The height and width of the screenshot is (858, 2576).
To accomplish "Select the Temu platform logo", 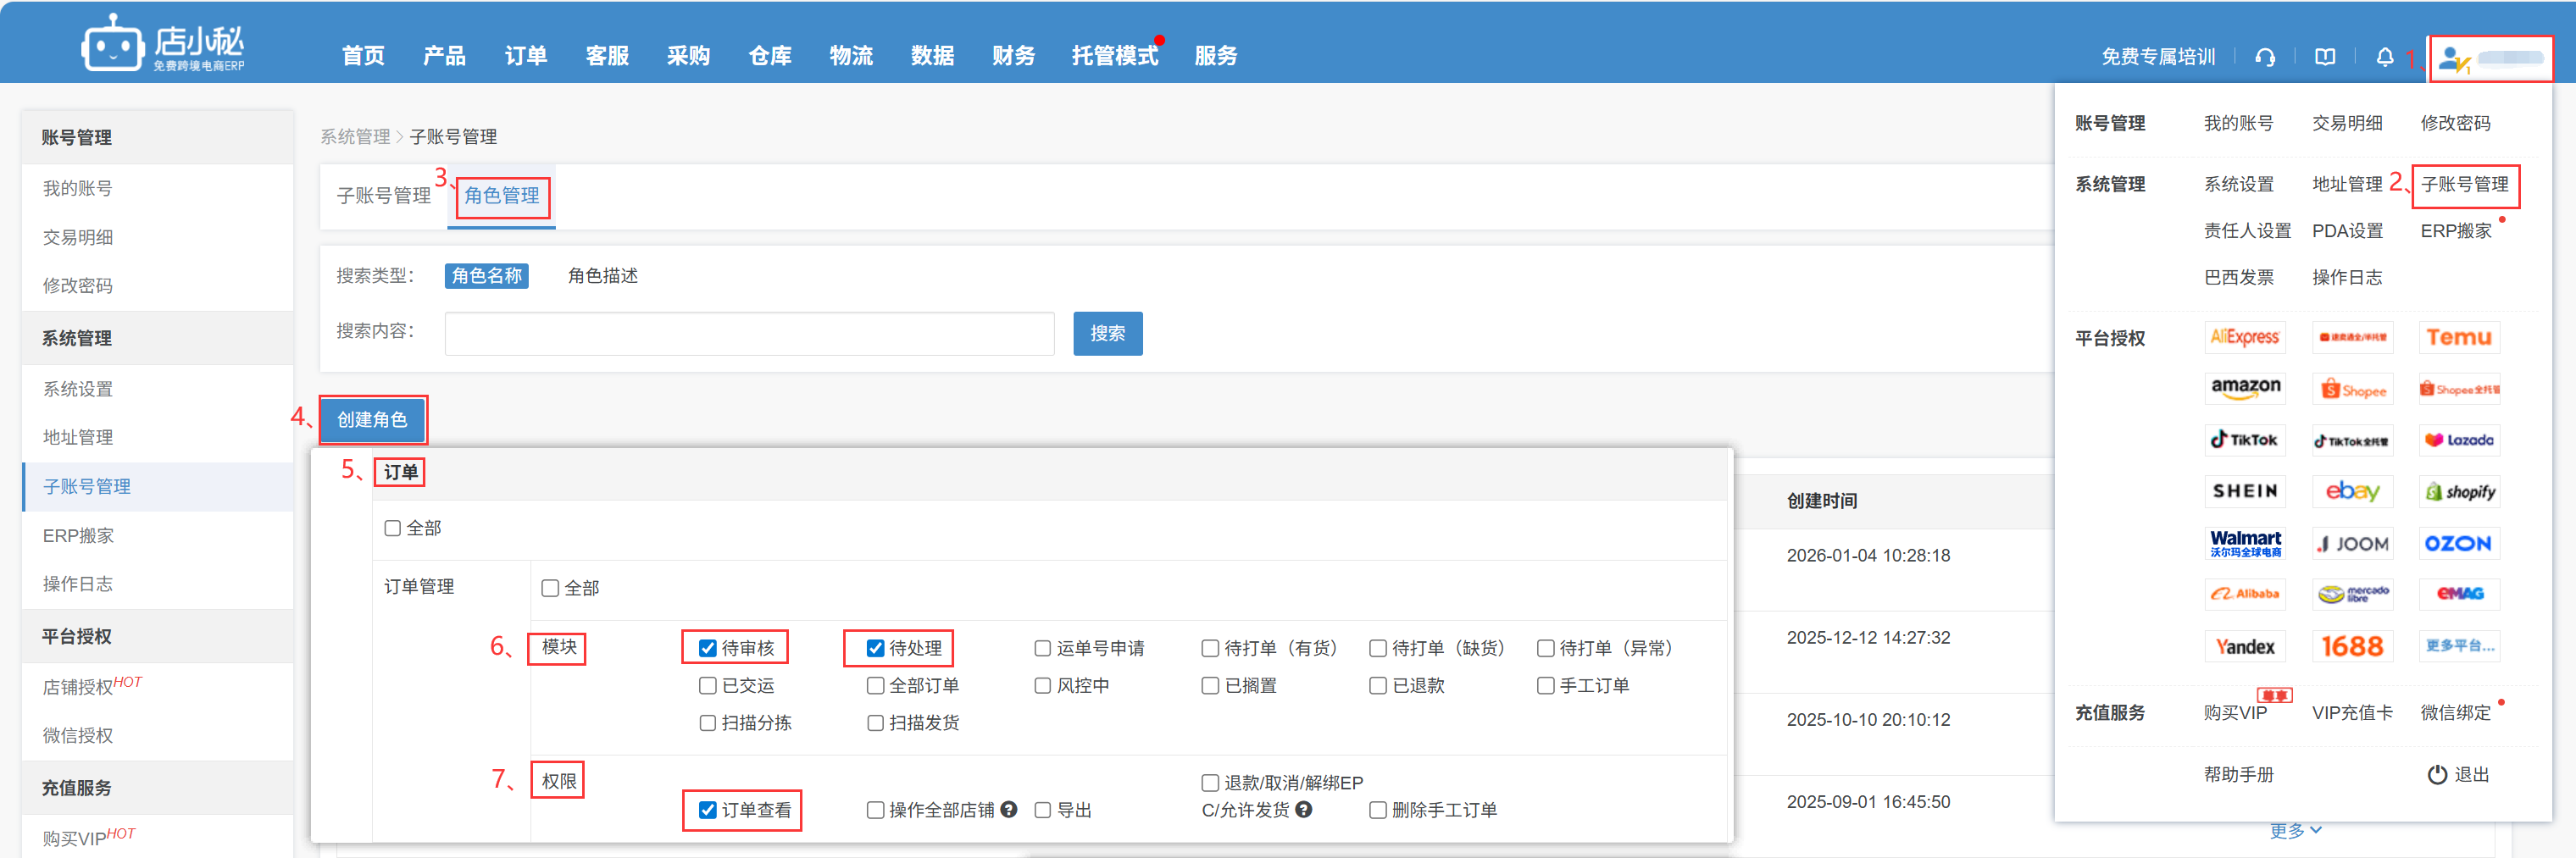I will point(2458,338).
